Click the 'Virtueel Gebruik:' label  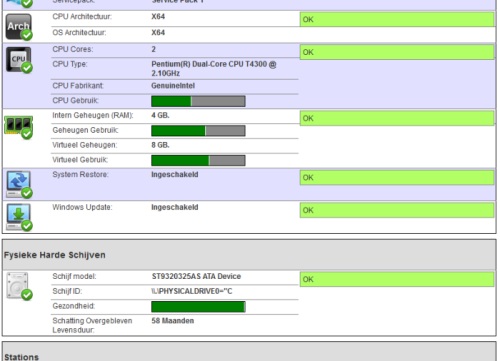(x=80, y=160)
